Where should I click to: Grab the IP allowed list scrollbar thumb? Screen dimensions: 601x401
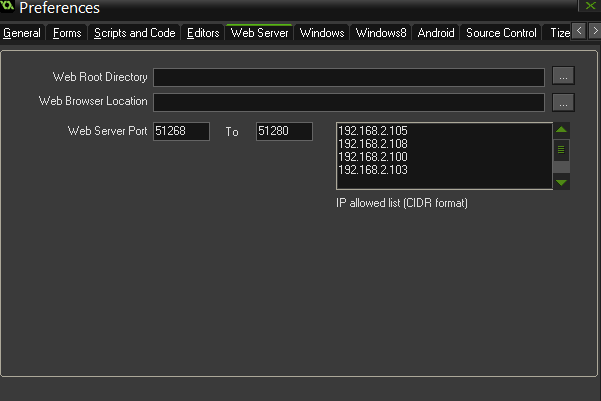(x=561, y=150)
